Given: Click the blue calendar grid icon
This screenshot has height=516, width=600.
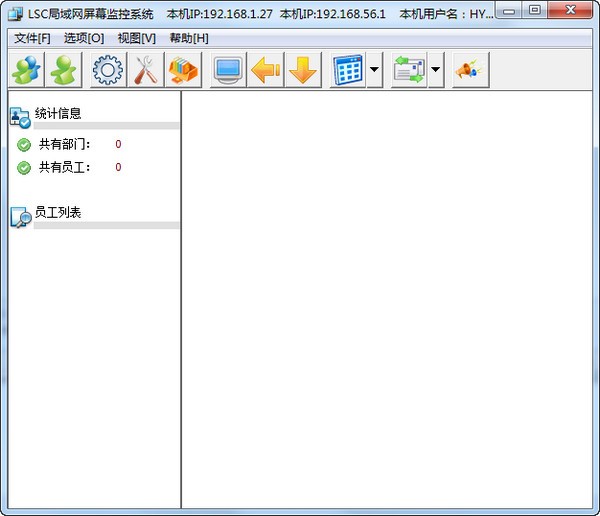Looking at the screenshot, I should tap(348, 70).
